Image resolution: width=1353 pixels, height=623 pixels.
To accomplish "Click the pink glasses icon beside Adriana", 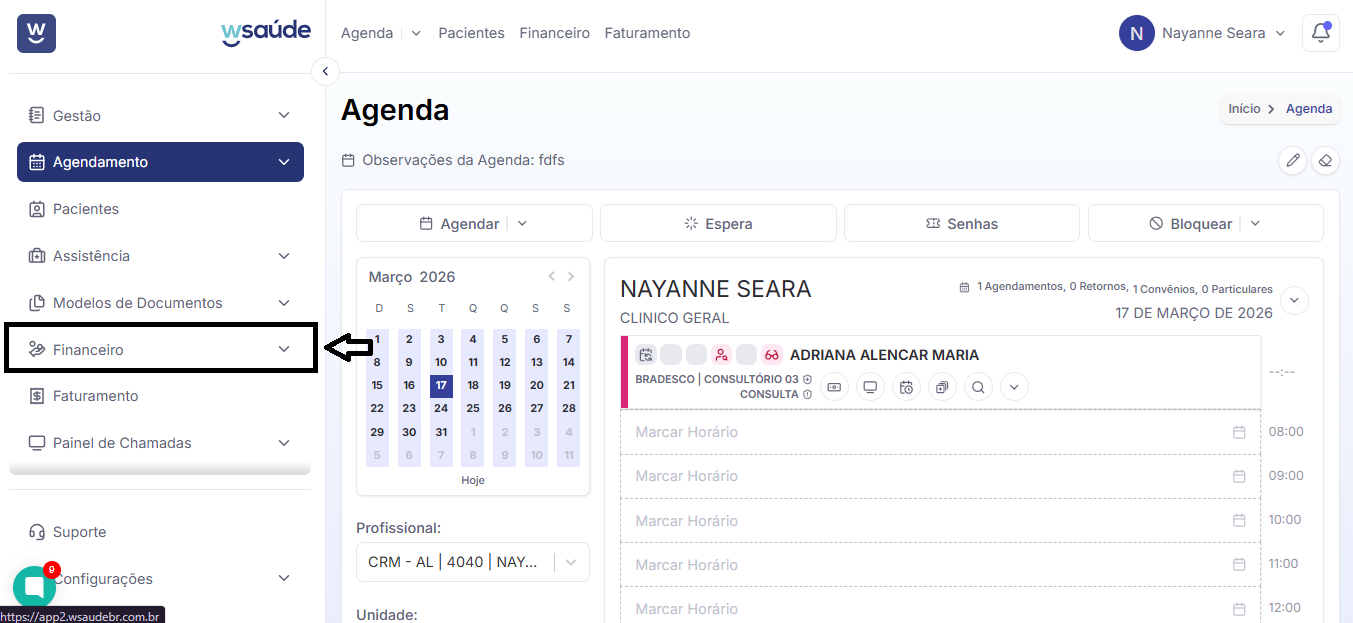I will coord(771,355).
